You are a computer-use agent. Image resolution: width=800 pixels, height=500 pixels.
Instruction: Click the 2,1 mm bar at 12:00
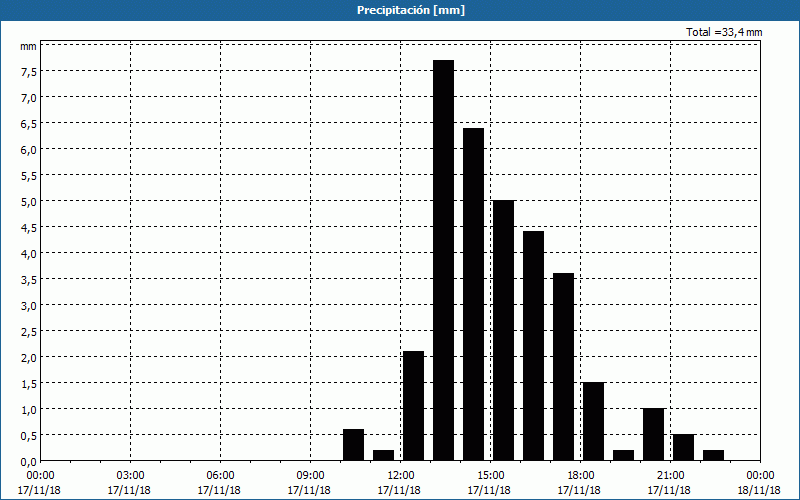[x=413, y=405]
